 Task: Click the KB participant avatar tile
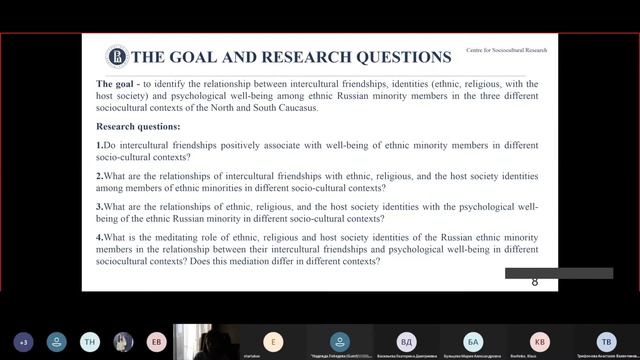click(x=540, y=342)
